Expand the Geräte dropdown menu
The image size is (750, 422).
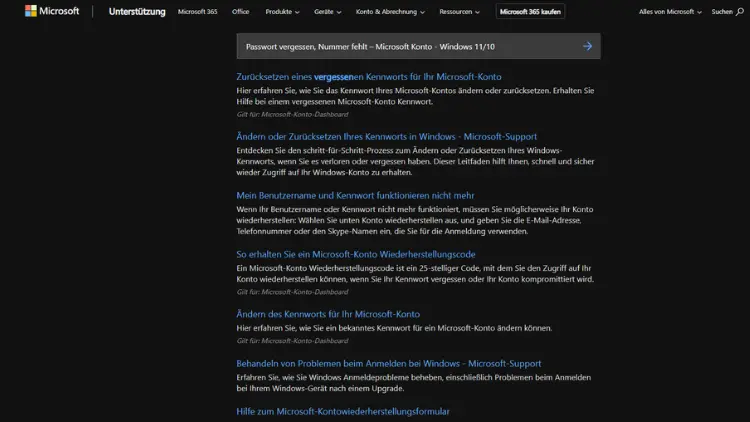point(328,11)
